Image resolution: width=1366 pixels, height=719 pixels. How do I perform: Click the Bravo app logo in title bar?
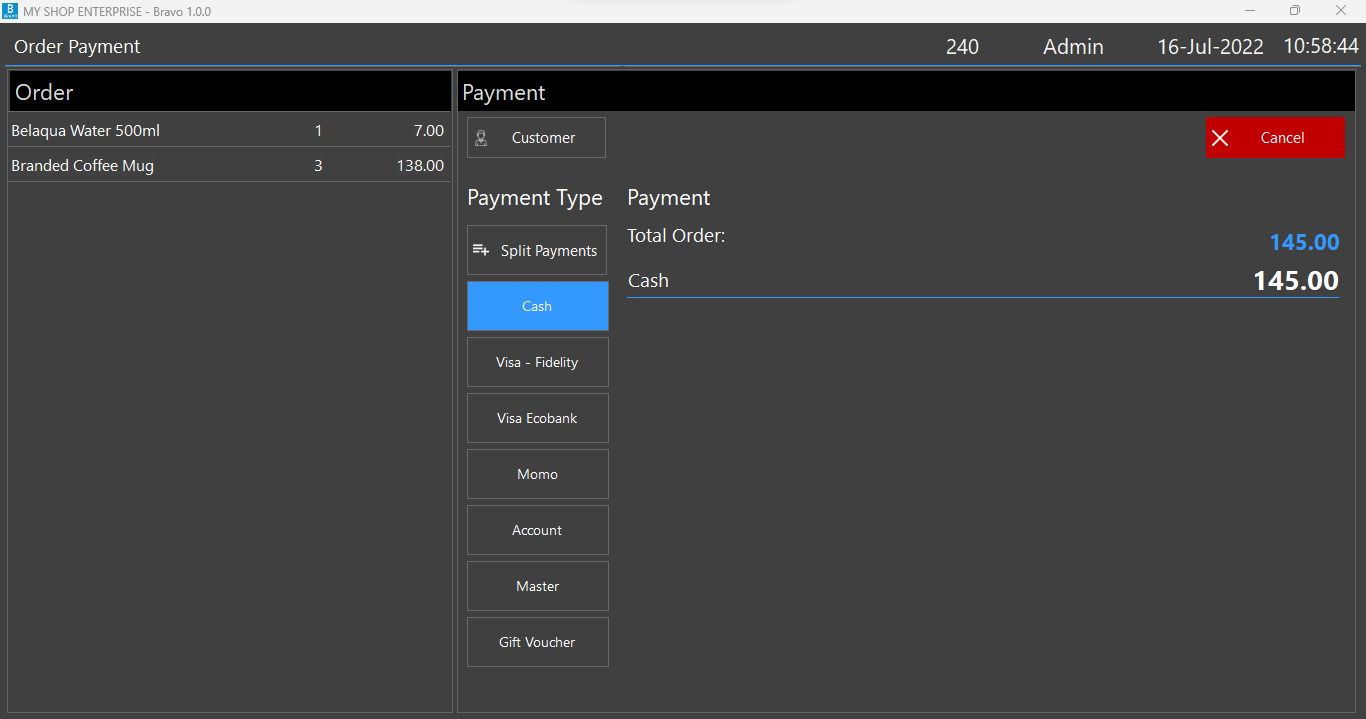(10, 11)
